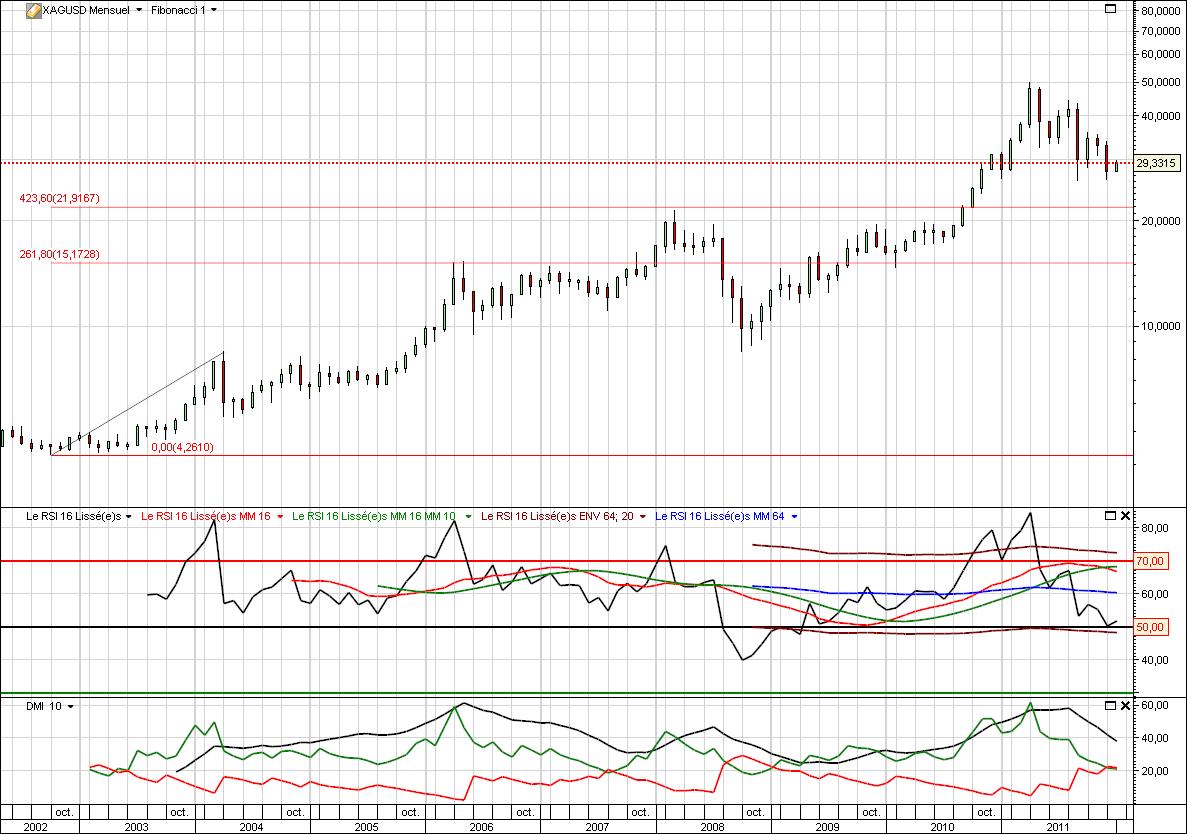
Task: Click the 2007 year on time axis
Action: coord(597,827)
